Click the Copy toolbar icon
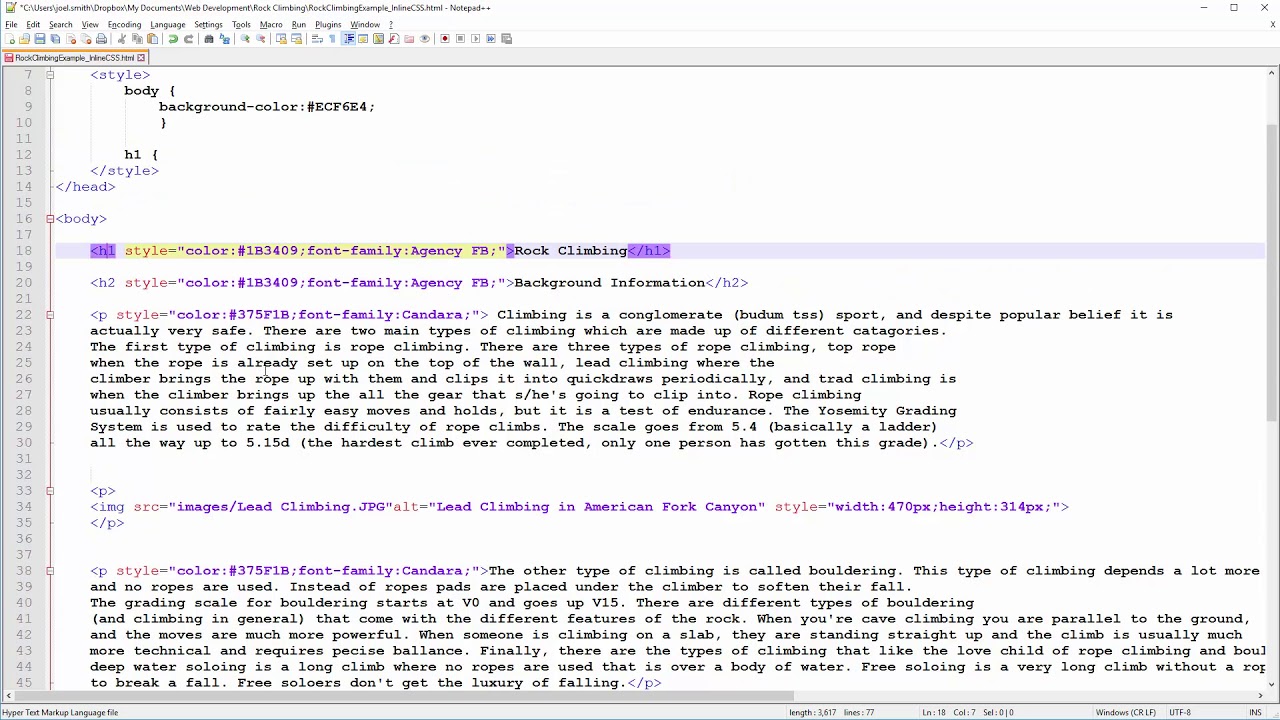 137,39
